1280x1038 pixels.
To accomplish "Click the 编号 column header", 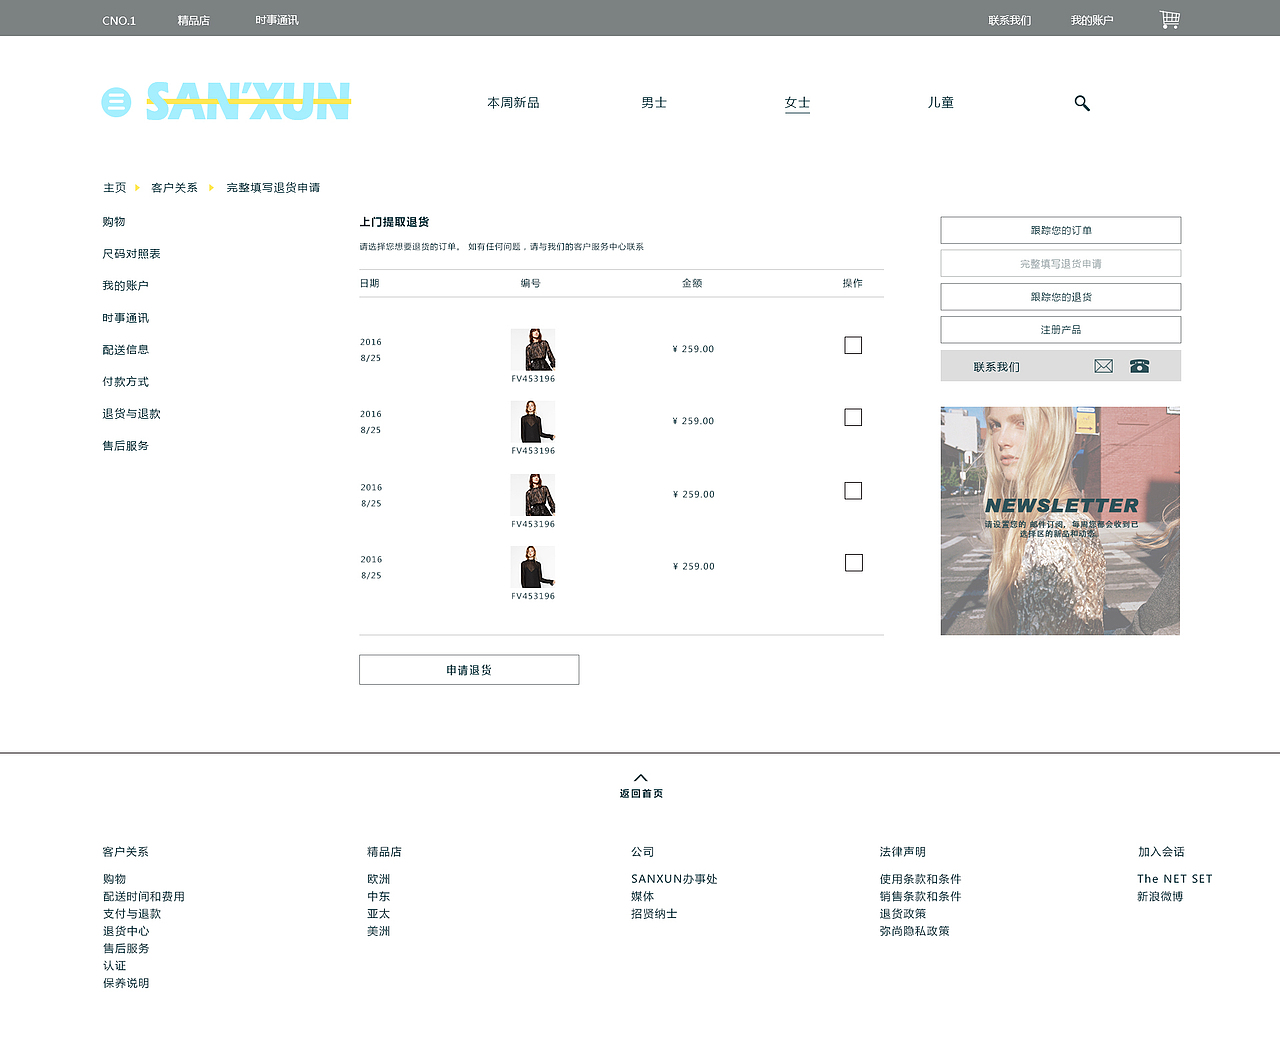I will 530,284.
